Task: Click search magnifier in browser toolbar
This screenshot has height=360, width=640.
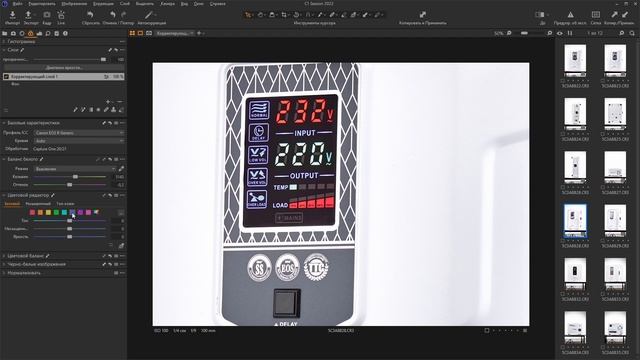Action: pyautogui.click(x=632, y=33)
